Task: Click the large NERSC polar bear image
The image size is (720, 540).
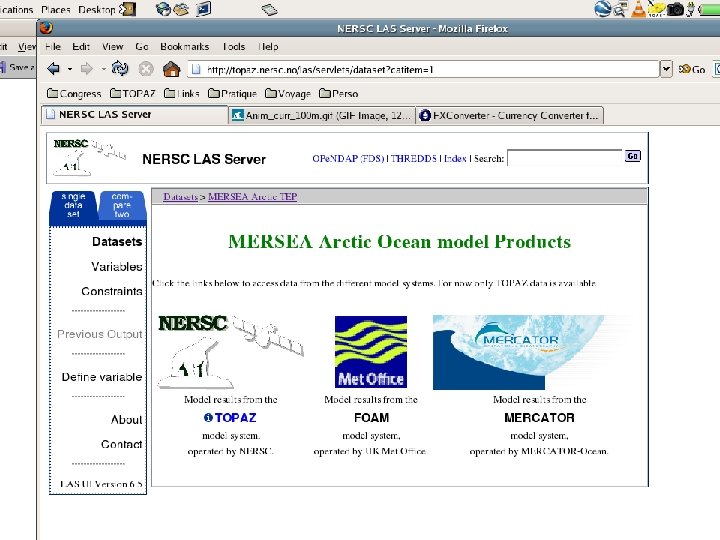Action: (231, 352)
